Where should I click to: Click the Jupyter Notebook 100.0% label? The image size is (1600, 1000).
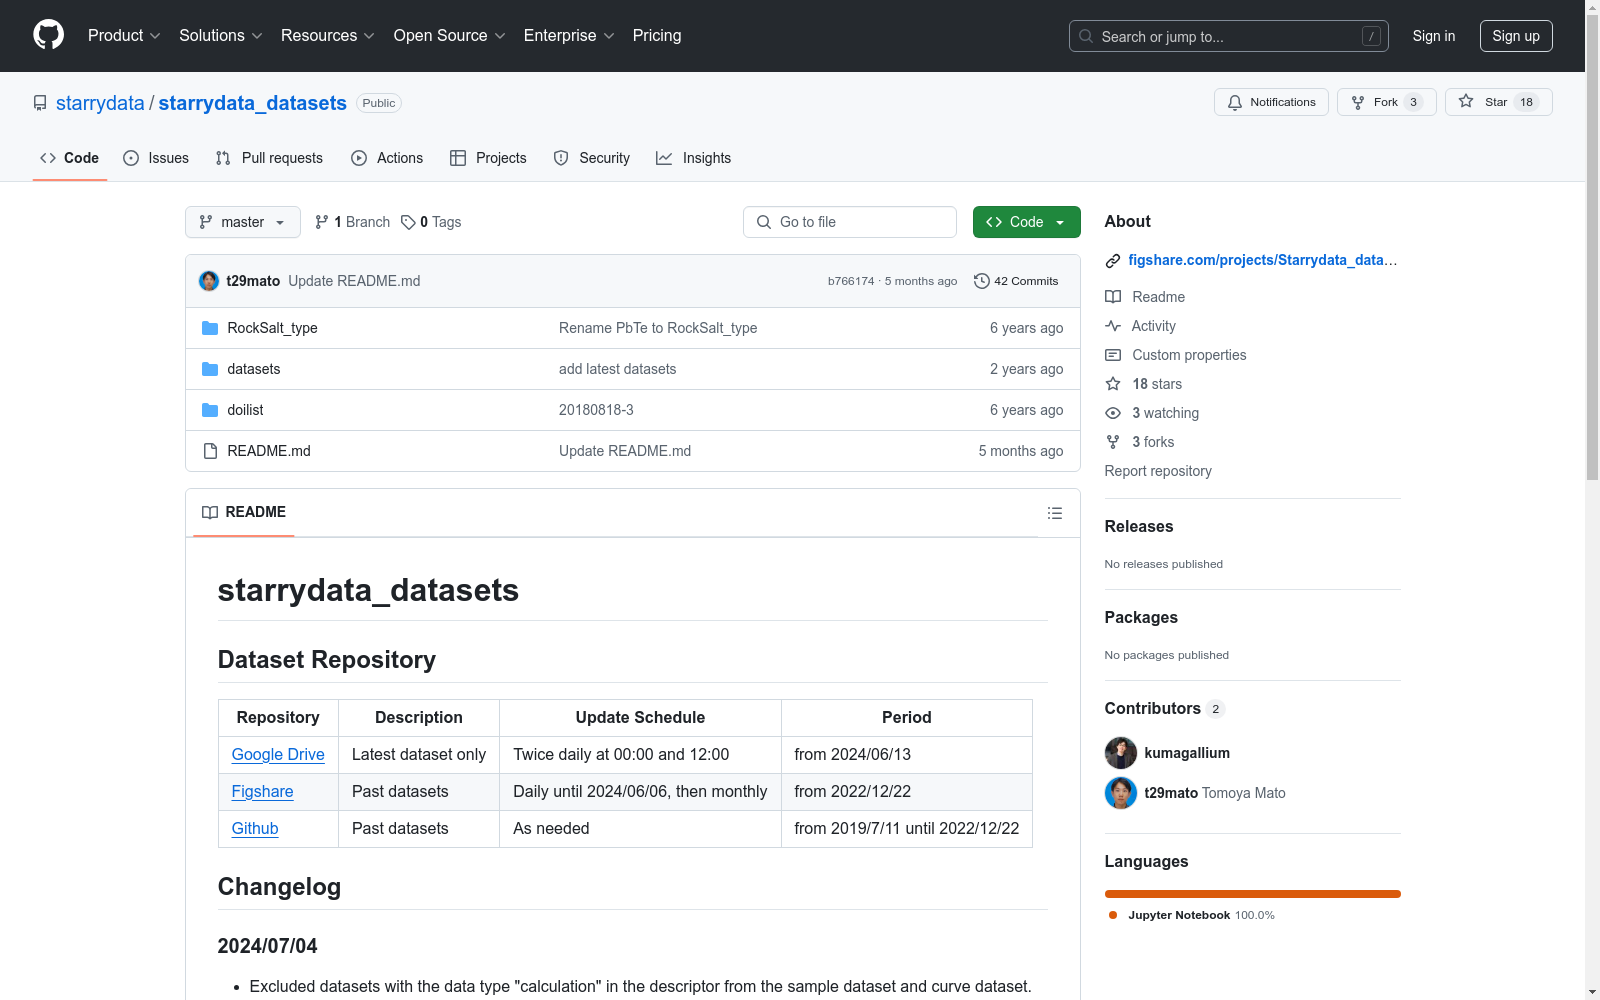pos(1201,915)
